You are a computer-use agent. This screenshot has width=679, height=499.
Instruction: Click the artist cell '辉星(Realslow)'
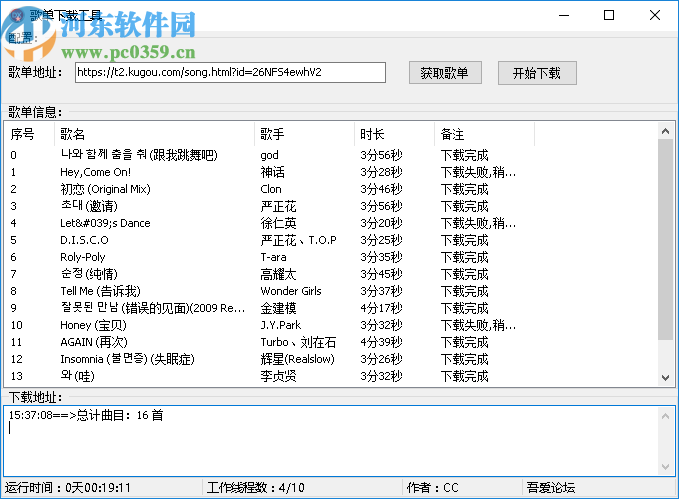[x=297, y=359]
